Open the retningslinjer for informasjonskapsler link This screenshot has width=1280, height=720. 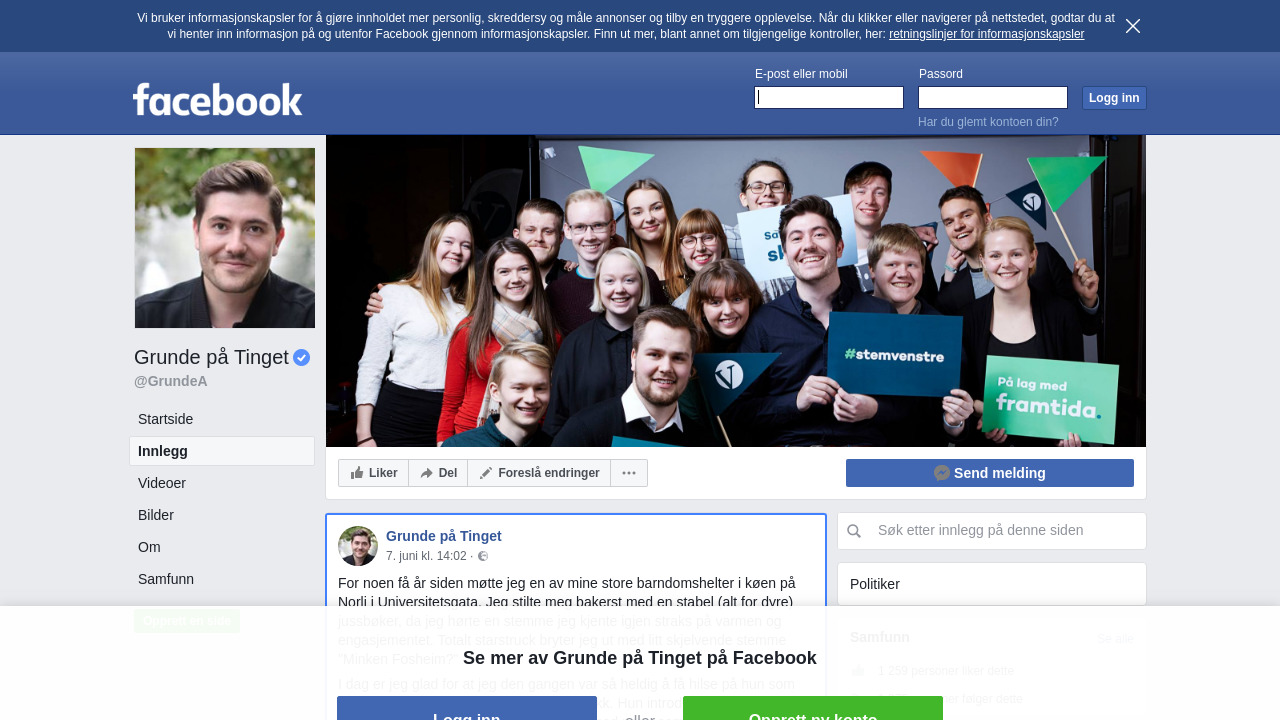986,34
